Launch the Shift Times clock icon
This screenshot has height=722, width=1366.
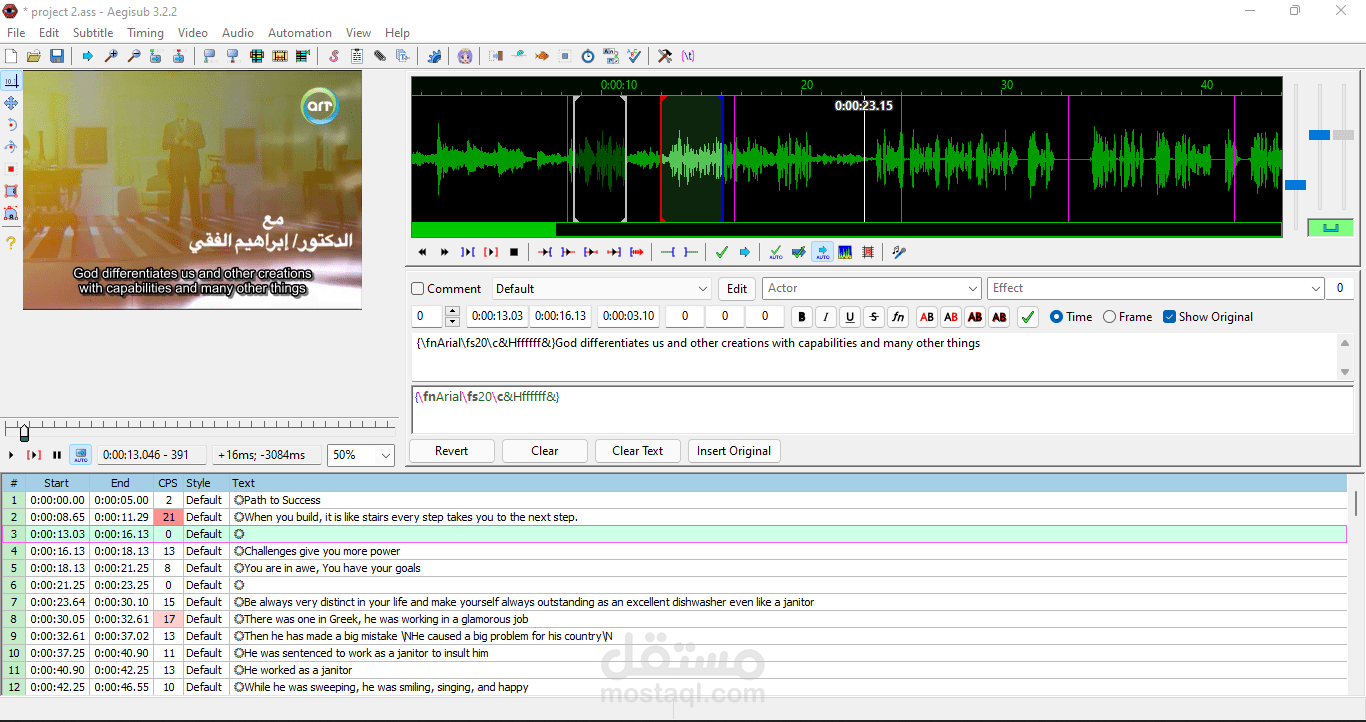588,56
